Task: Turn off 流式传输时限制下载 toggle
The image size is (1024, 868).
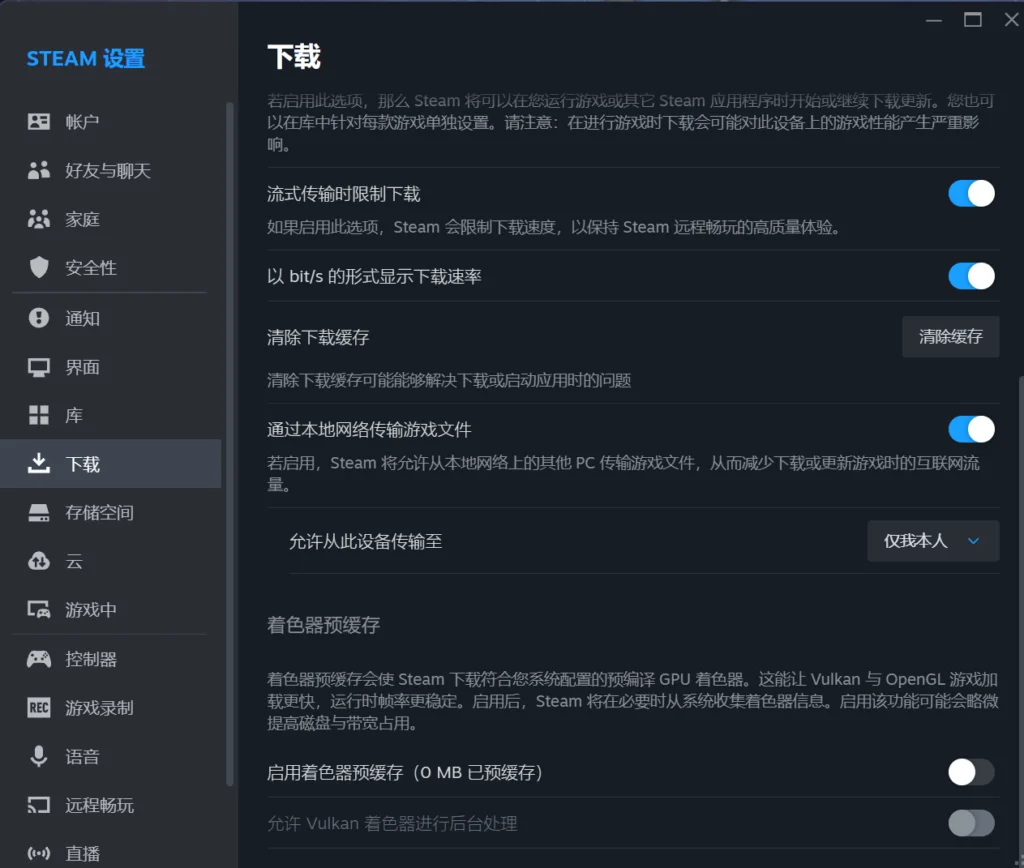Action: pyautogui.click(x=971, y=193)
